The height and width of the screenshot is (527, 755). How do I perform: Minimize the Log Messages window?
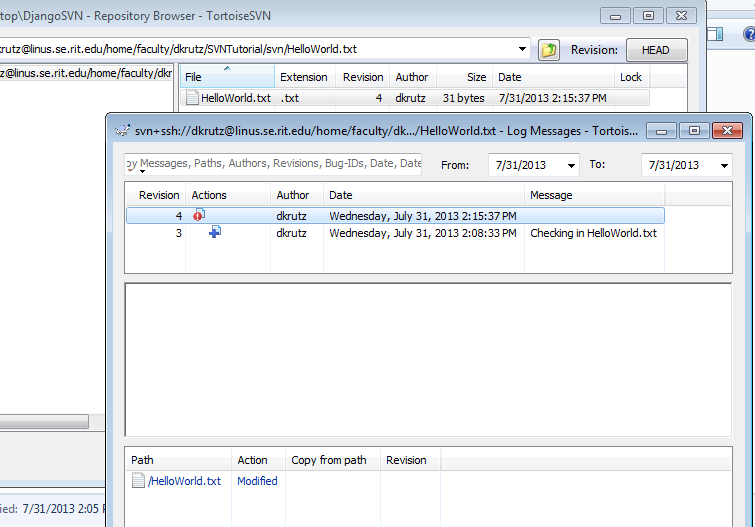click(x=662, y=131)
